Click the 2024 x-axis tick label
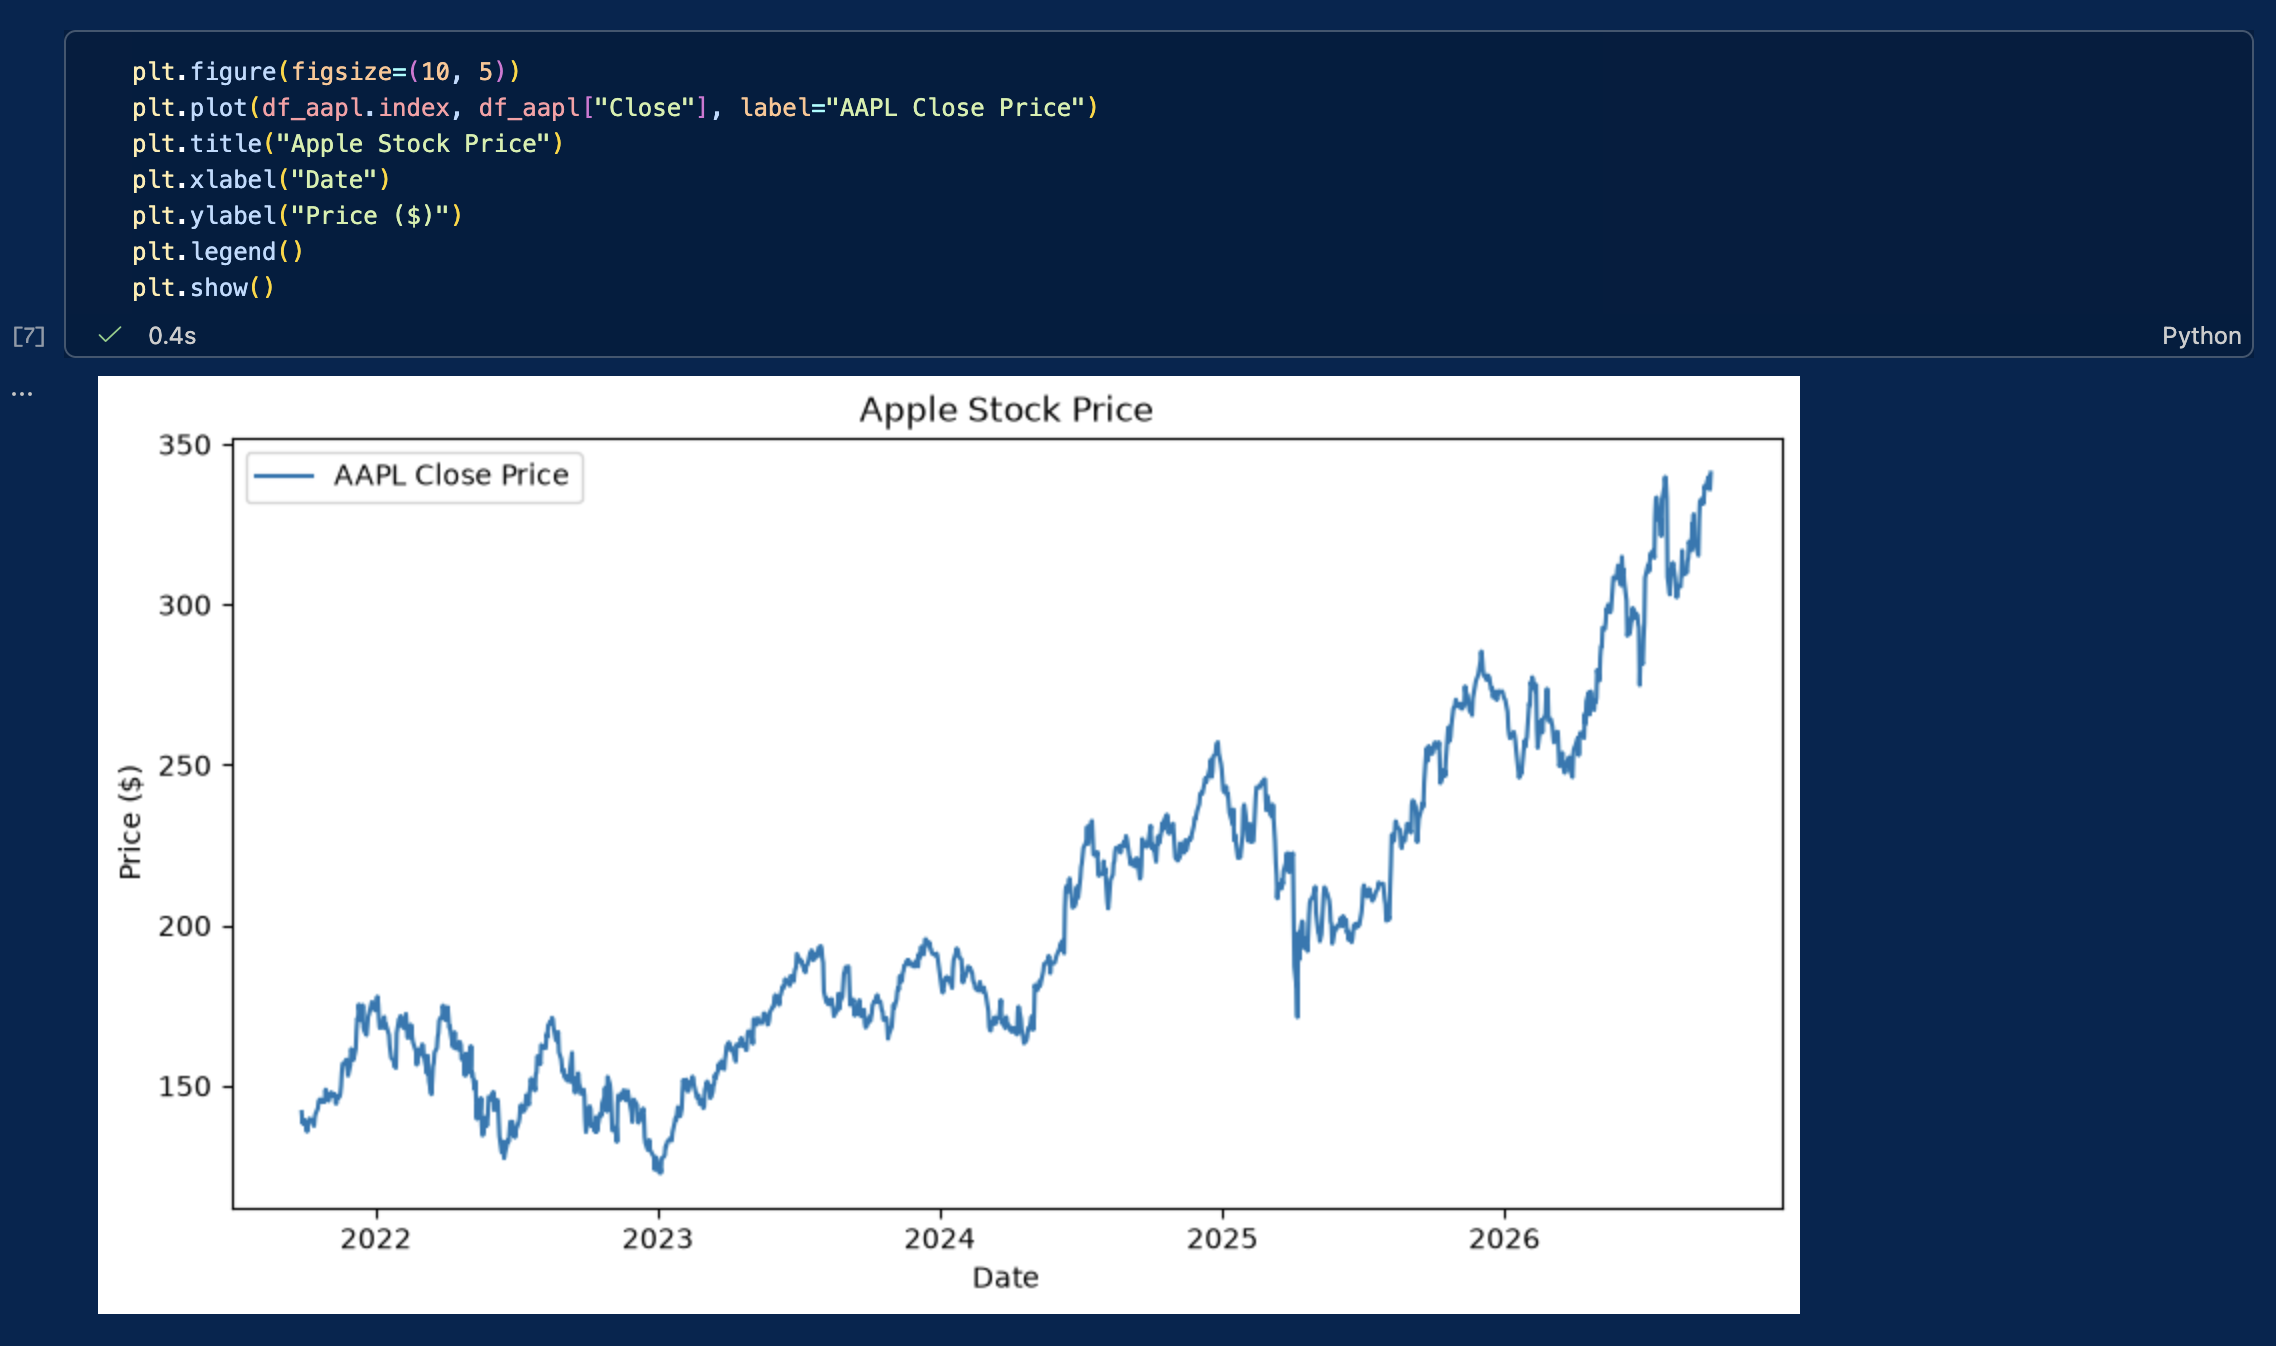This screenshot has width=2276, height=1346. point(940,1239)
